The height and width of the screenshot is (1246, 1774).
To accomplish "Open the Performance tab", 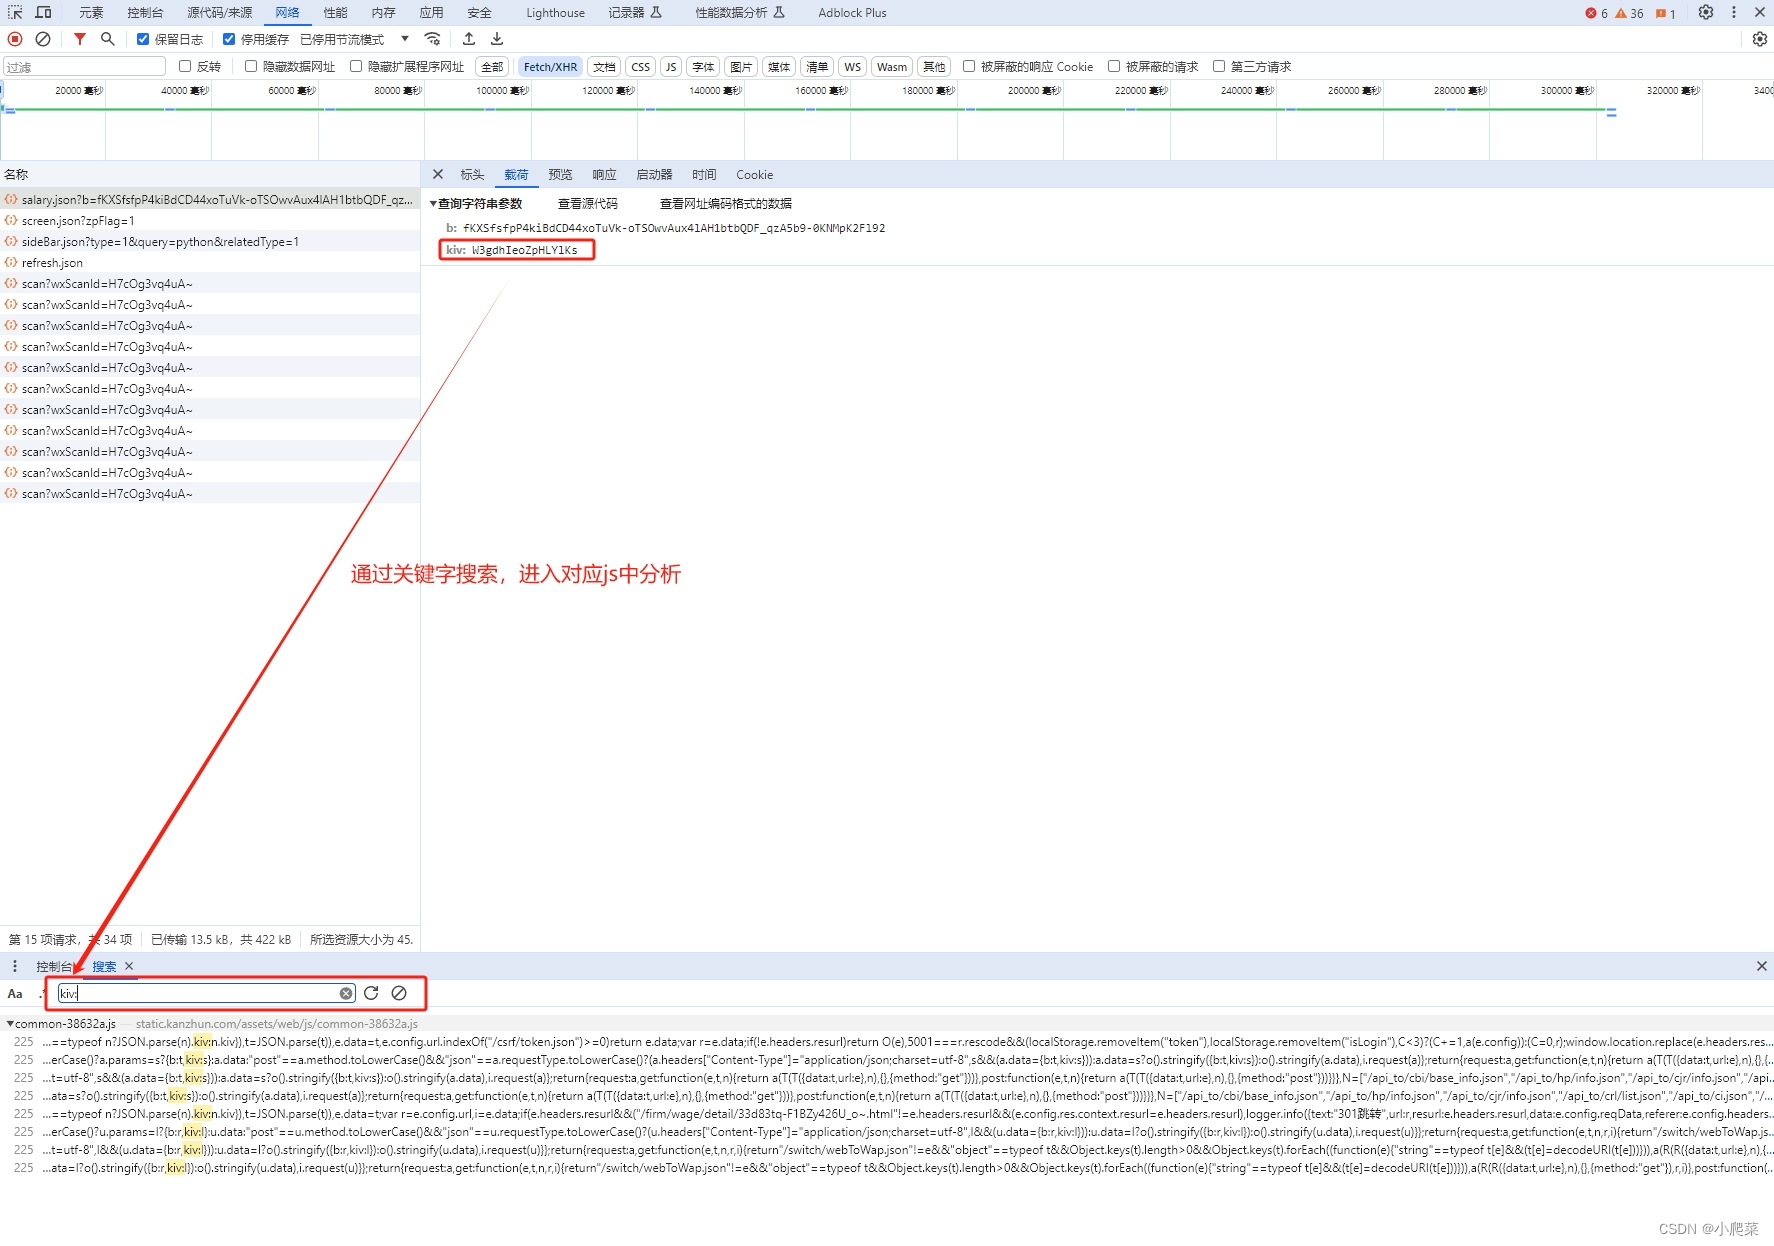I will pyautogui.click(x=335, y=12).
